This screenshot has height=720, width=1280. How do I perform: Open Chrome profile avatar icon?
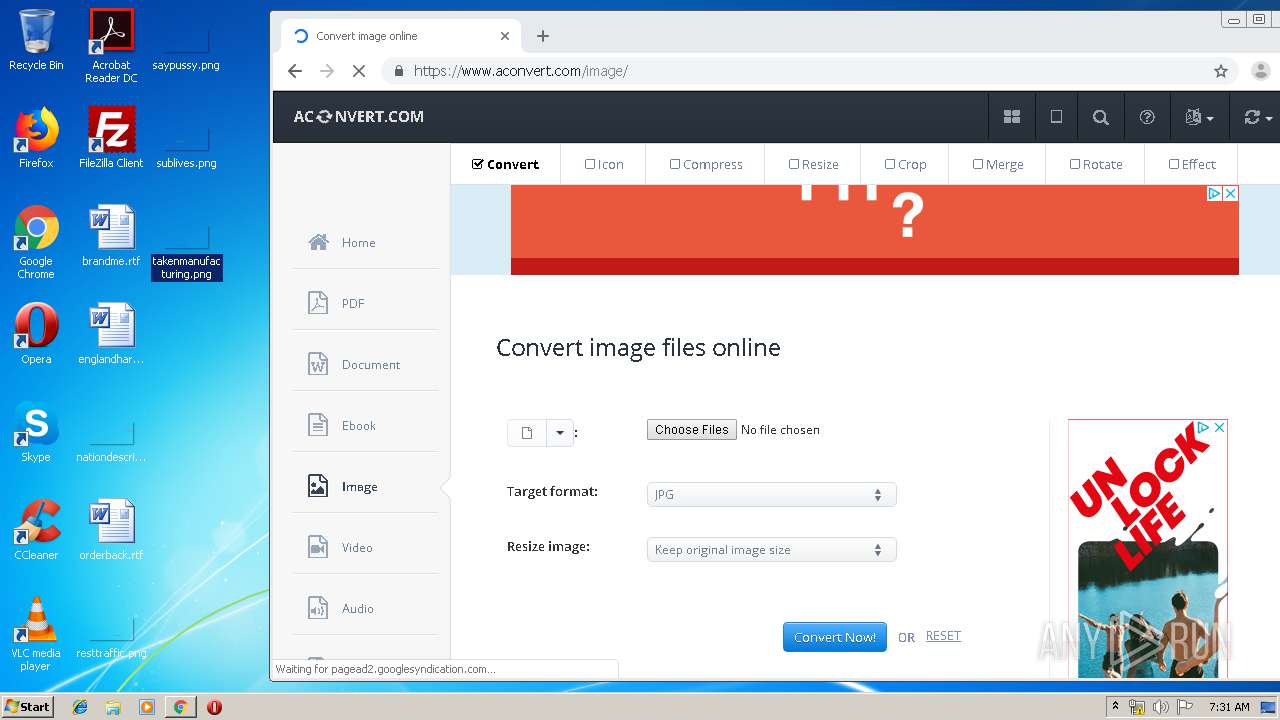(x=1260, y=71)
